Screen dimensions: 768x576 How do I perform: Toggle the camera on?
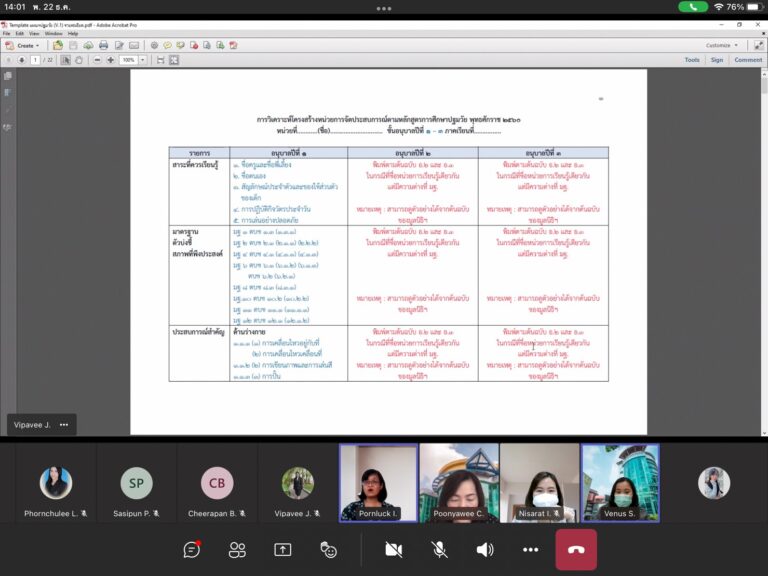point(393,550)
